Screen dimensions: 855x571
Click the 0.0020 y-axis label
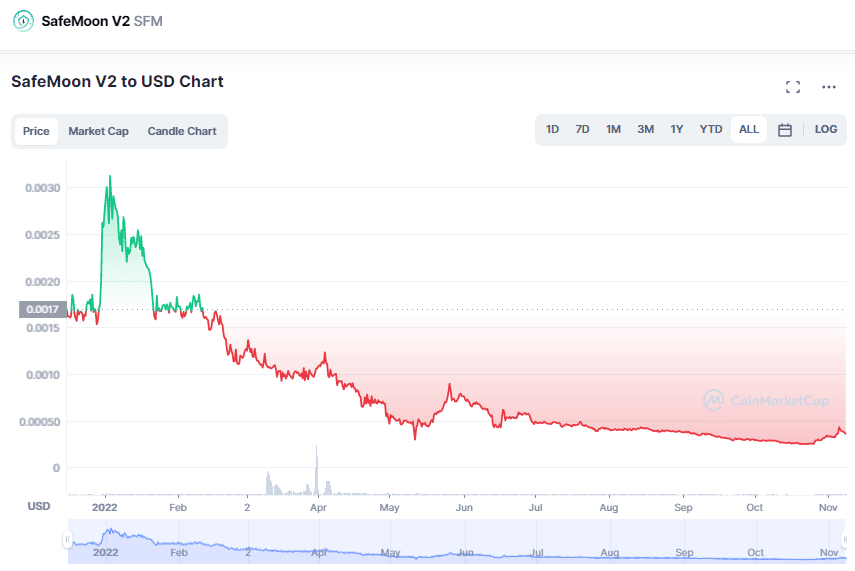click(43, 281)
